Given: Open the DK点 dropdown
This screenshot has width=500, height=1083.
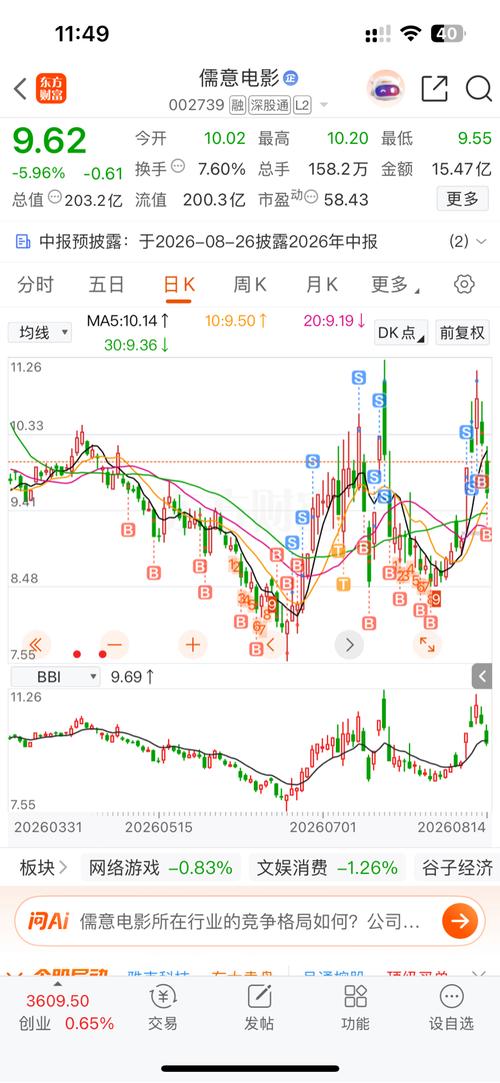Looking at the screenshot, I should [401, 332].
